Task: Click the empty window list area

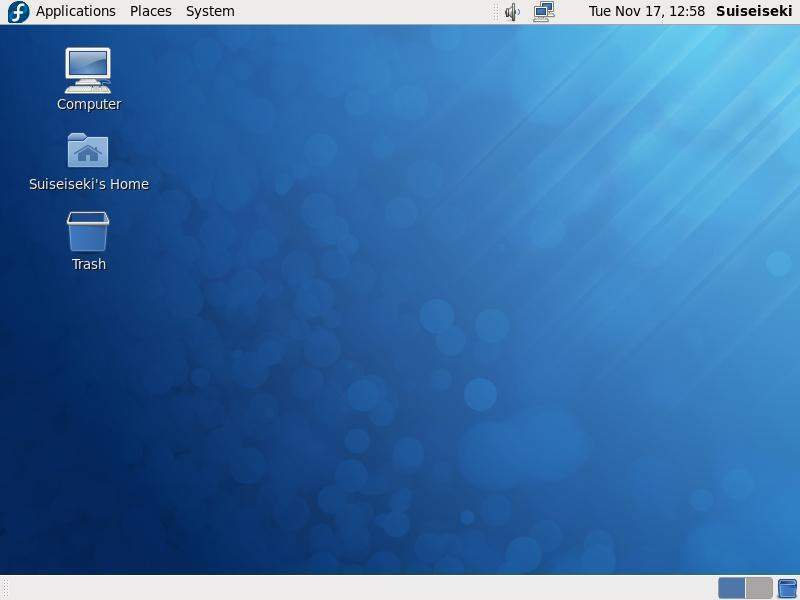Action: point(350,587)
